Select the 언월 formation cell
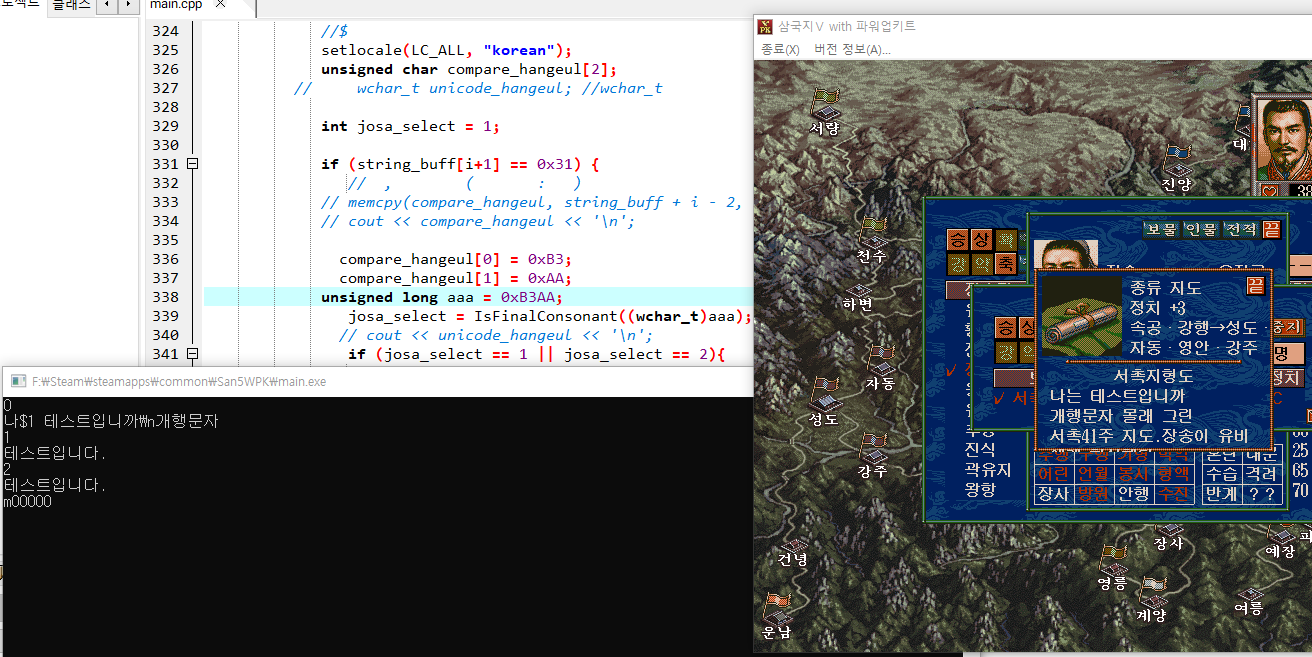The width and height of the screenshot is (1312, 657). 1093,474
